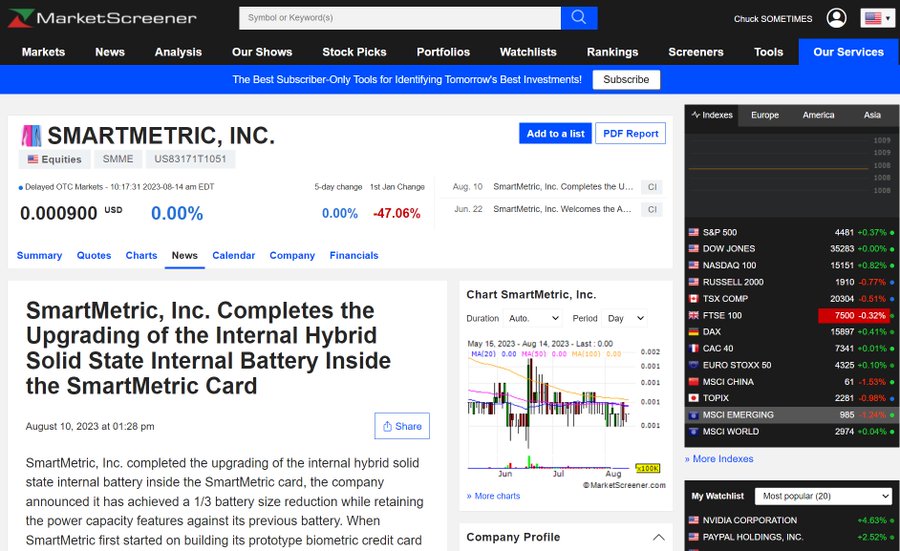Click the x100K yellow chart label
Image resolution: width=900 pixels, height=551 pixels.
pyautogui.click(x=648, y=468)
